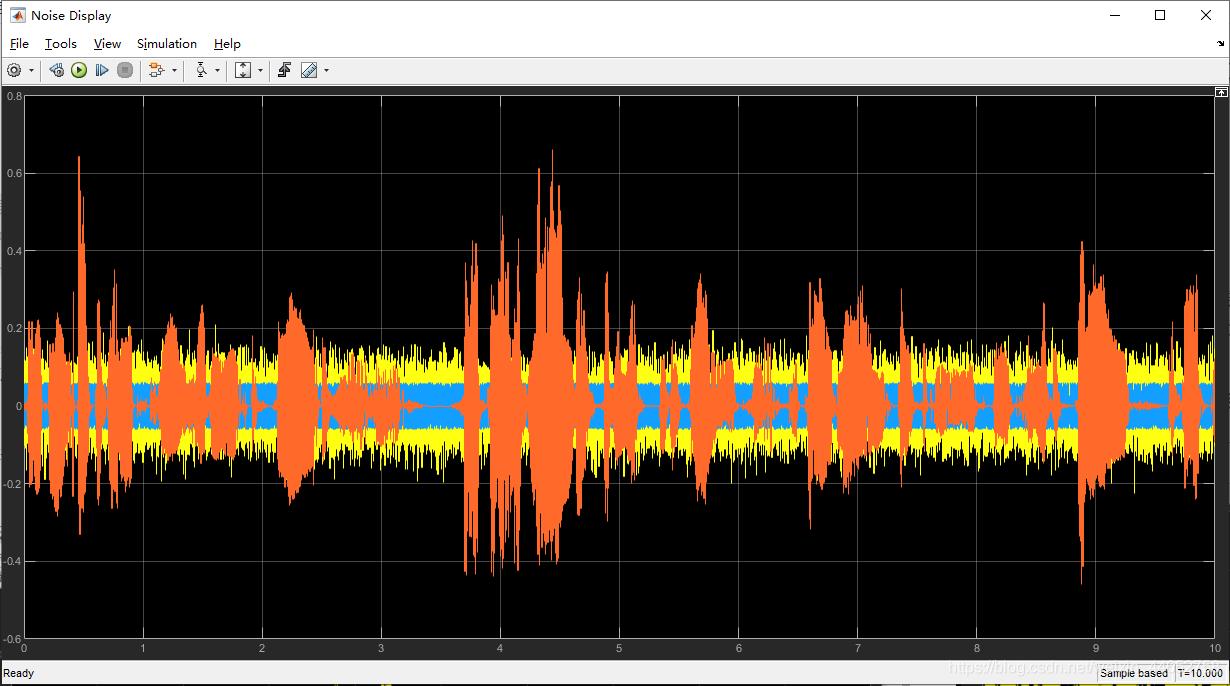Select the Zoom tool icon

(x=201, y=70)
